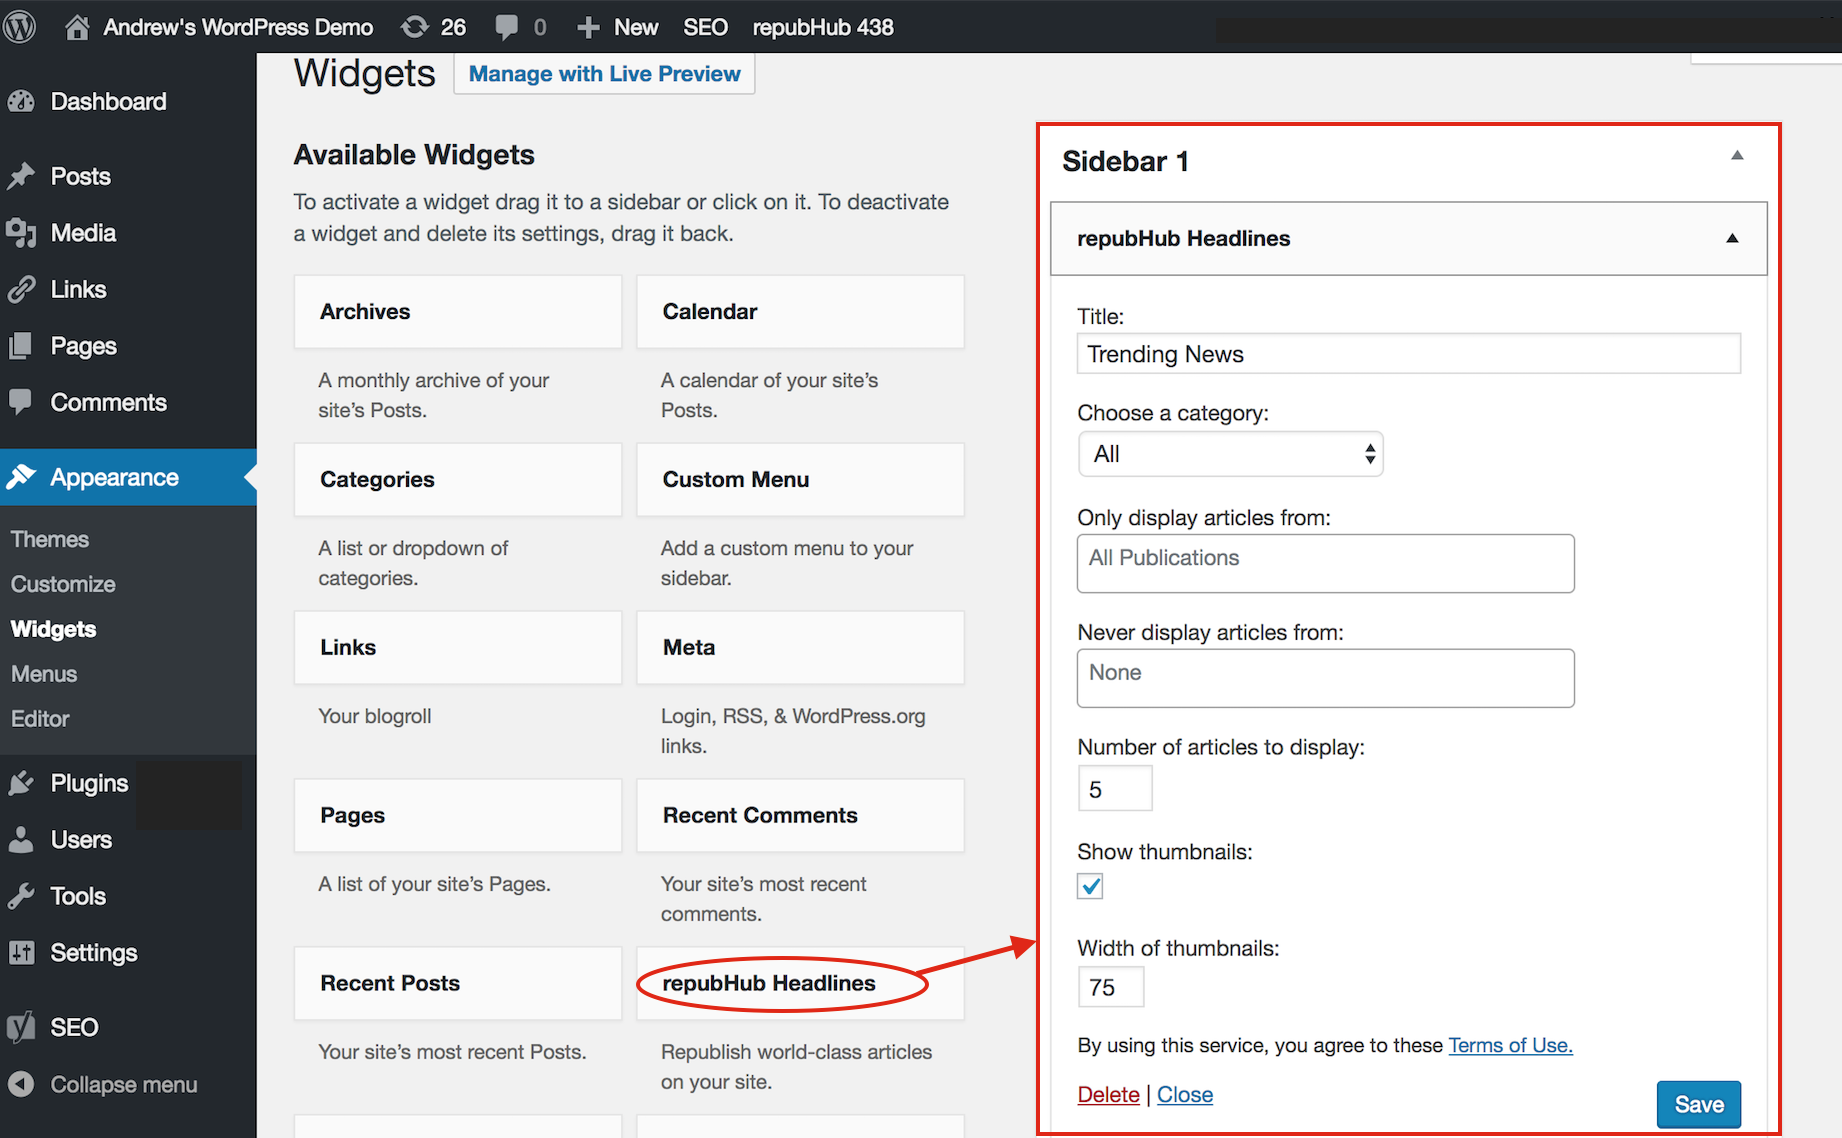Click Andrew's WordPress Demo site link
The image size is (1842, 1138).
[x=238, y=27]
